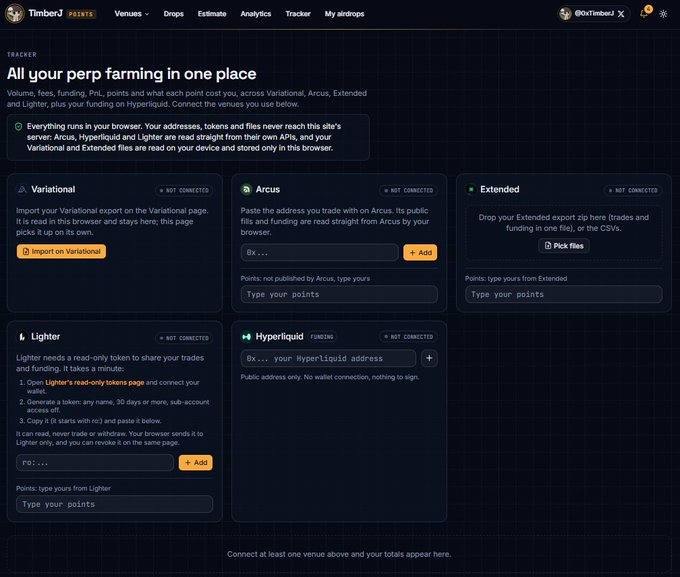Screen dimensions: 680x577
Task: Click the green shield privacy icon
Action: (x=18, y=126)
